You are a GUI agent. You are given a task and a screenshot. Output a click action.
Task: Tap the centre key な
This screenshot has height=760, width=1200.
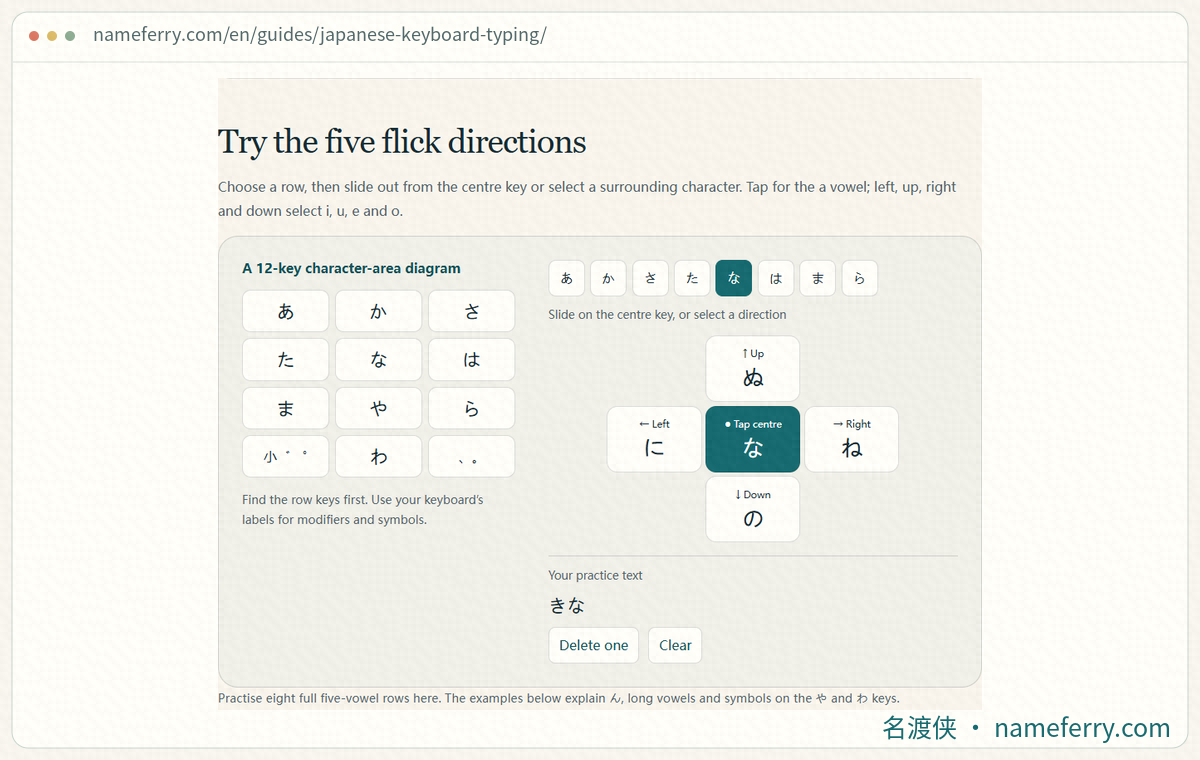click(753, 439)
